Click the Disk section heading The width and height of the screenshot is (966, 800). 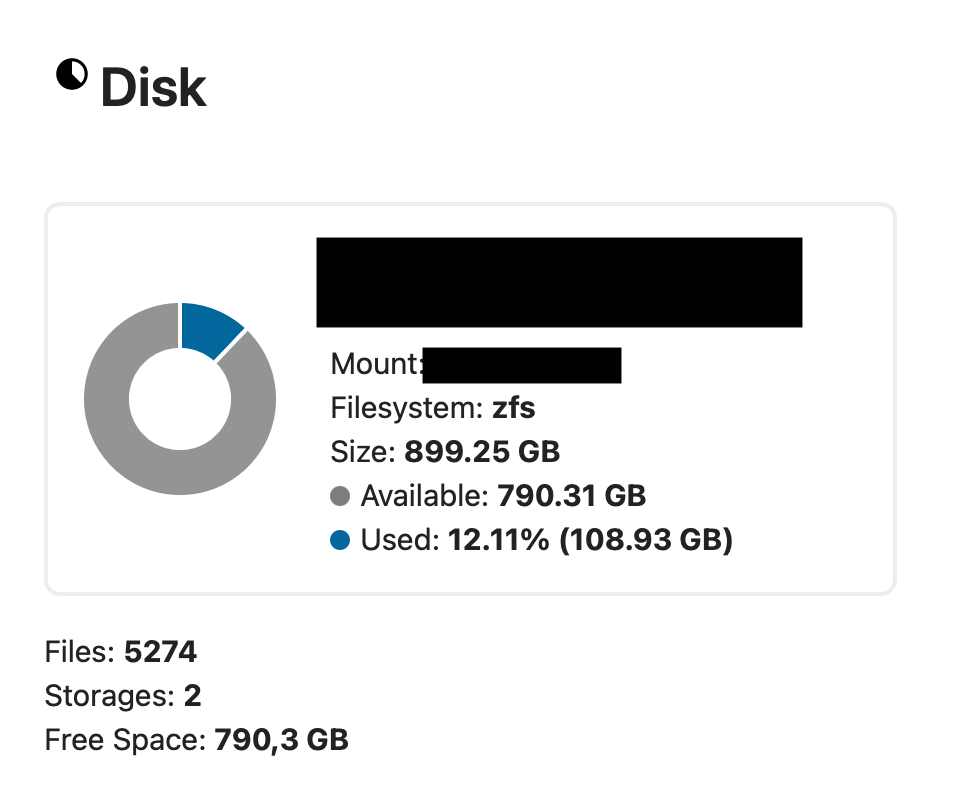tap(153, 89)
